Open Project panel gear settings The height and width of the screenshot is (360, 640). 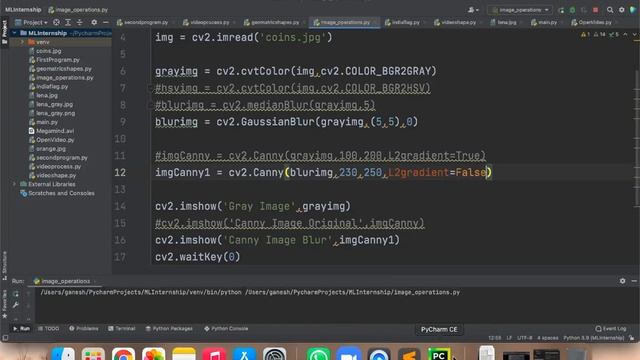pyautogui.click(x=94, y=22)
